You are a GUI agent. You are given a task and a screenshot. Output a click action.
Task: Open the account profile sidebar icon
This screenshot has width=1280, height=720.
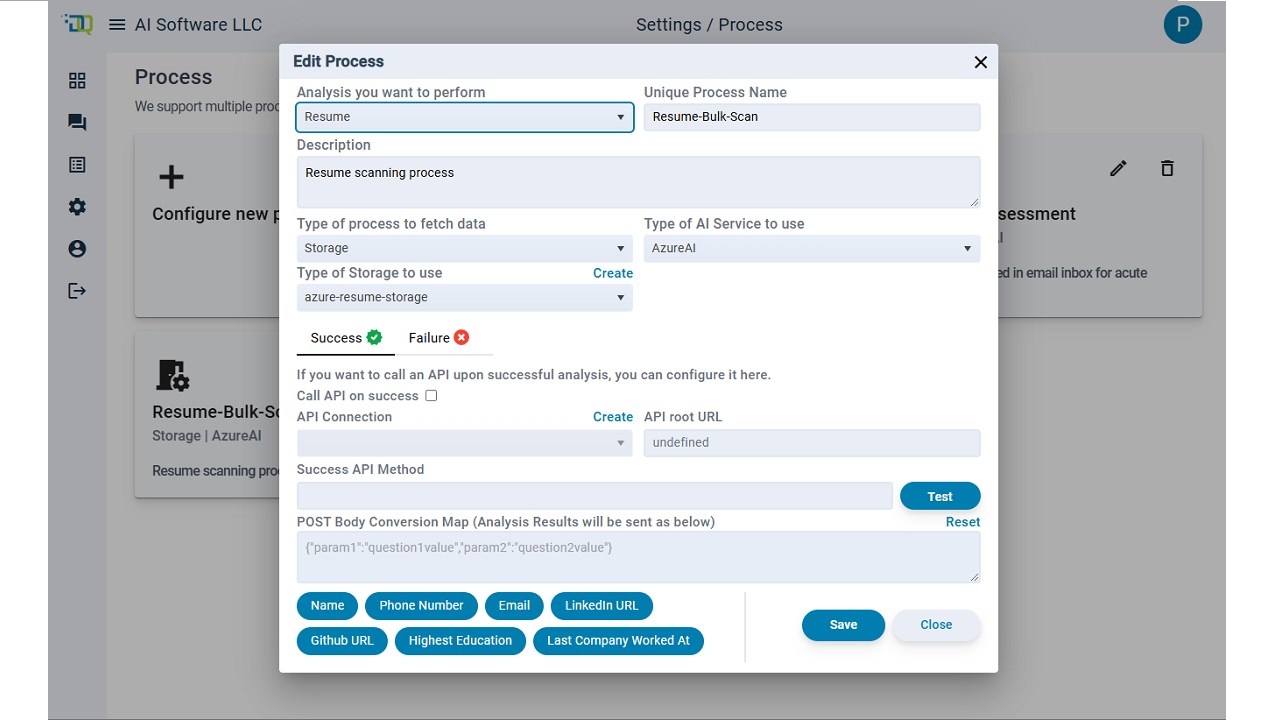click(x=77, y=249)
